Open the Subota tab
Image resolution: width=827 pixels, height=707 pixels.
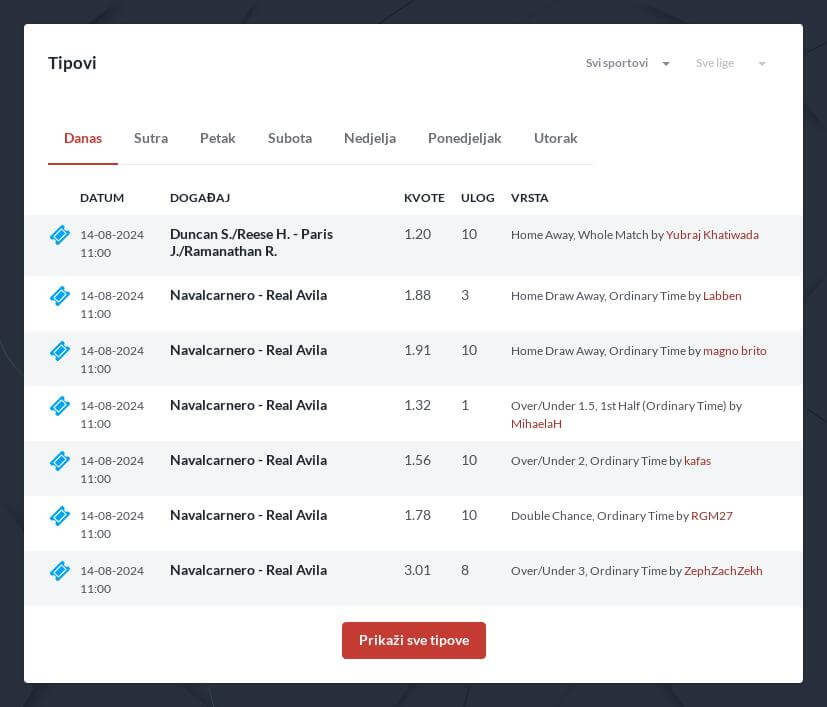click(290, 138)
